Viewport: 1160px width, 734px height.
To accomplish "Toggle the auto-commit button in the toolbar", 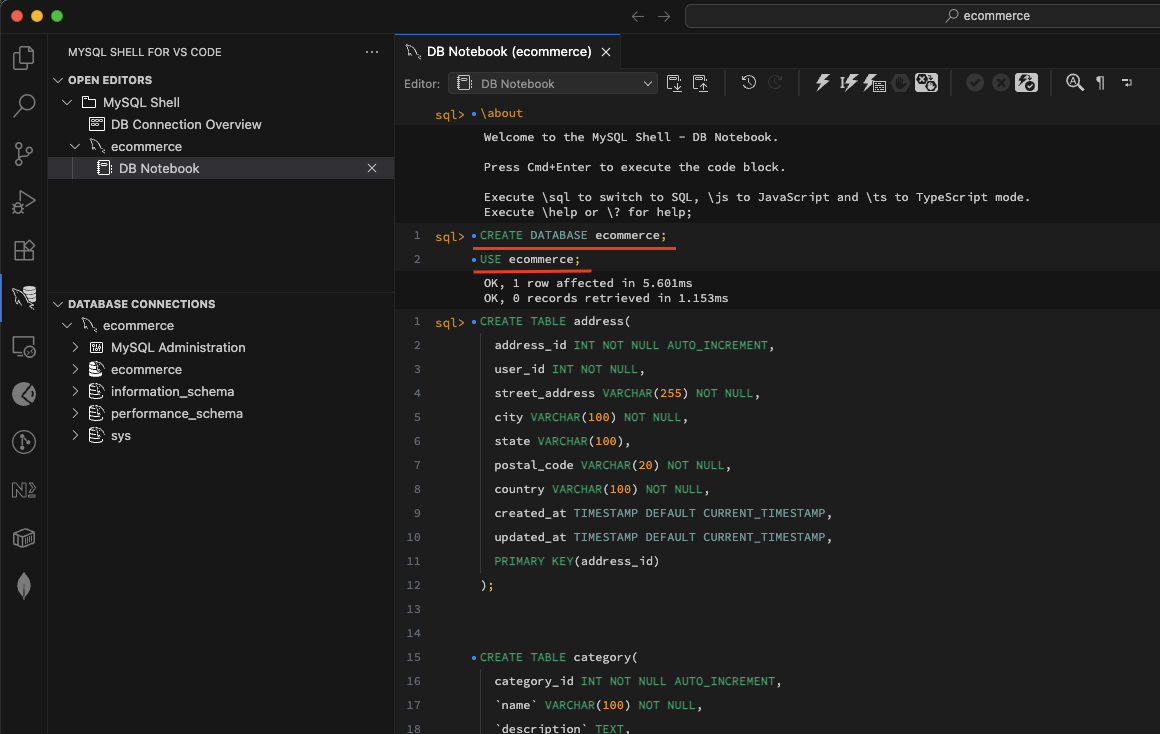I will point(1026,83).
